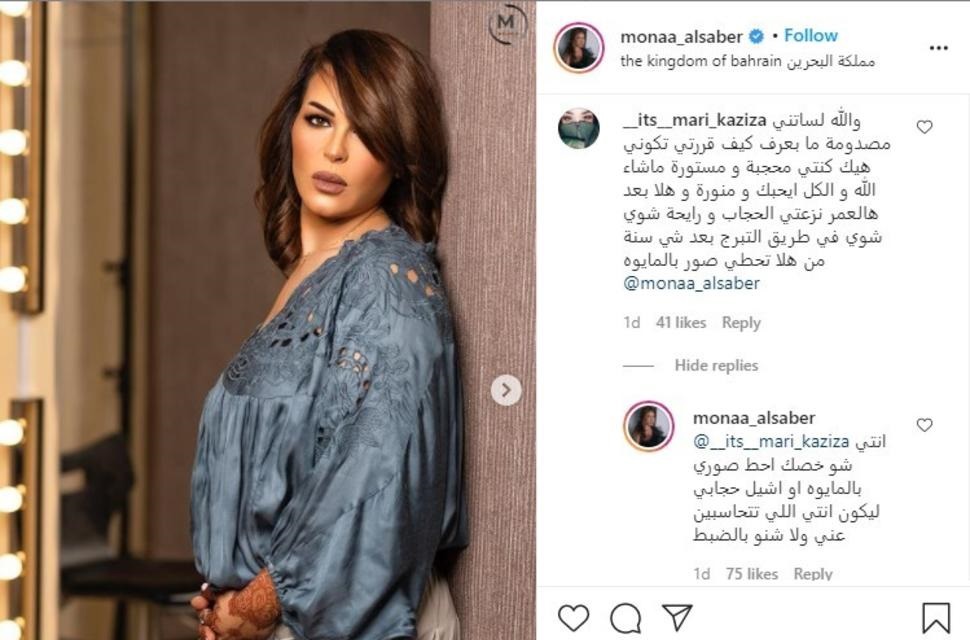This screenshot has width=970, height=640.
Task: Open monaa_alsaber header profile picture
Action: click(x=579, y=48)
